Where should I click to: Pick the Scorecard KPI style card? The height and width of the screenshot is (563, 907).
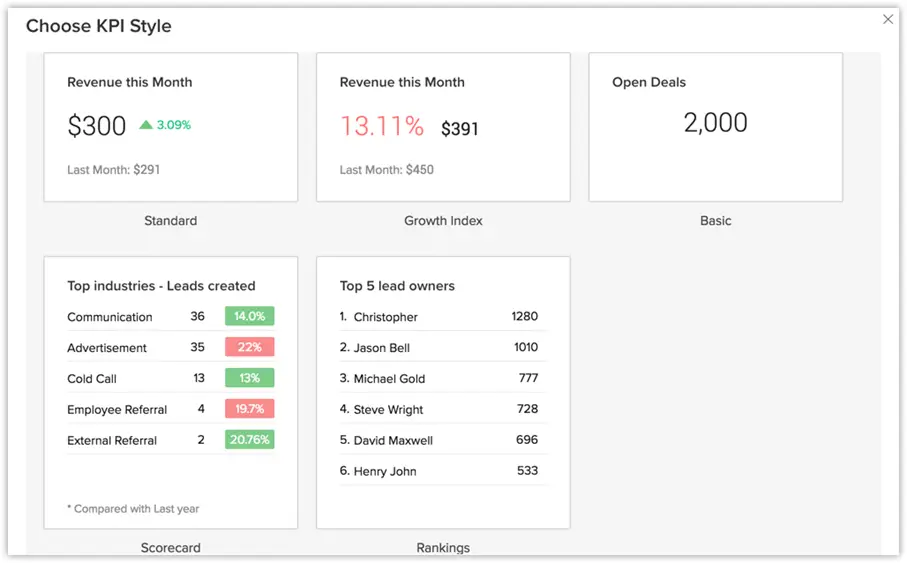point(170,392)
